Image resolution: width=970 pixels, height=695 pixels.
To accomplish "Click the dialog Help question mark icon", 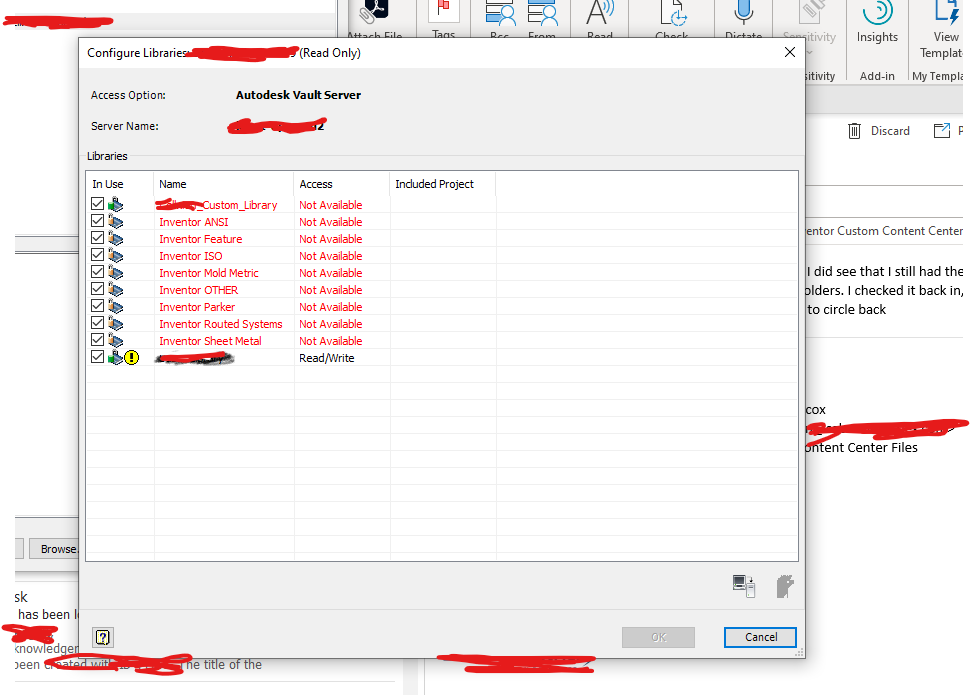I will (x=103, y=637).
